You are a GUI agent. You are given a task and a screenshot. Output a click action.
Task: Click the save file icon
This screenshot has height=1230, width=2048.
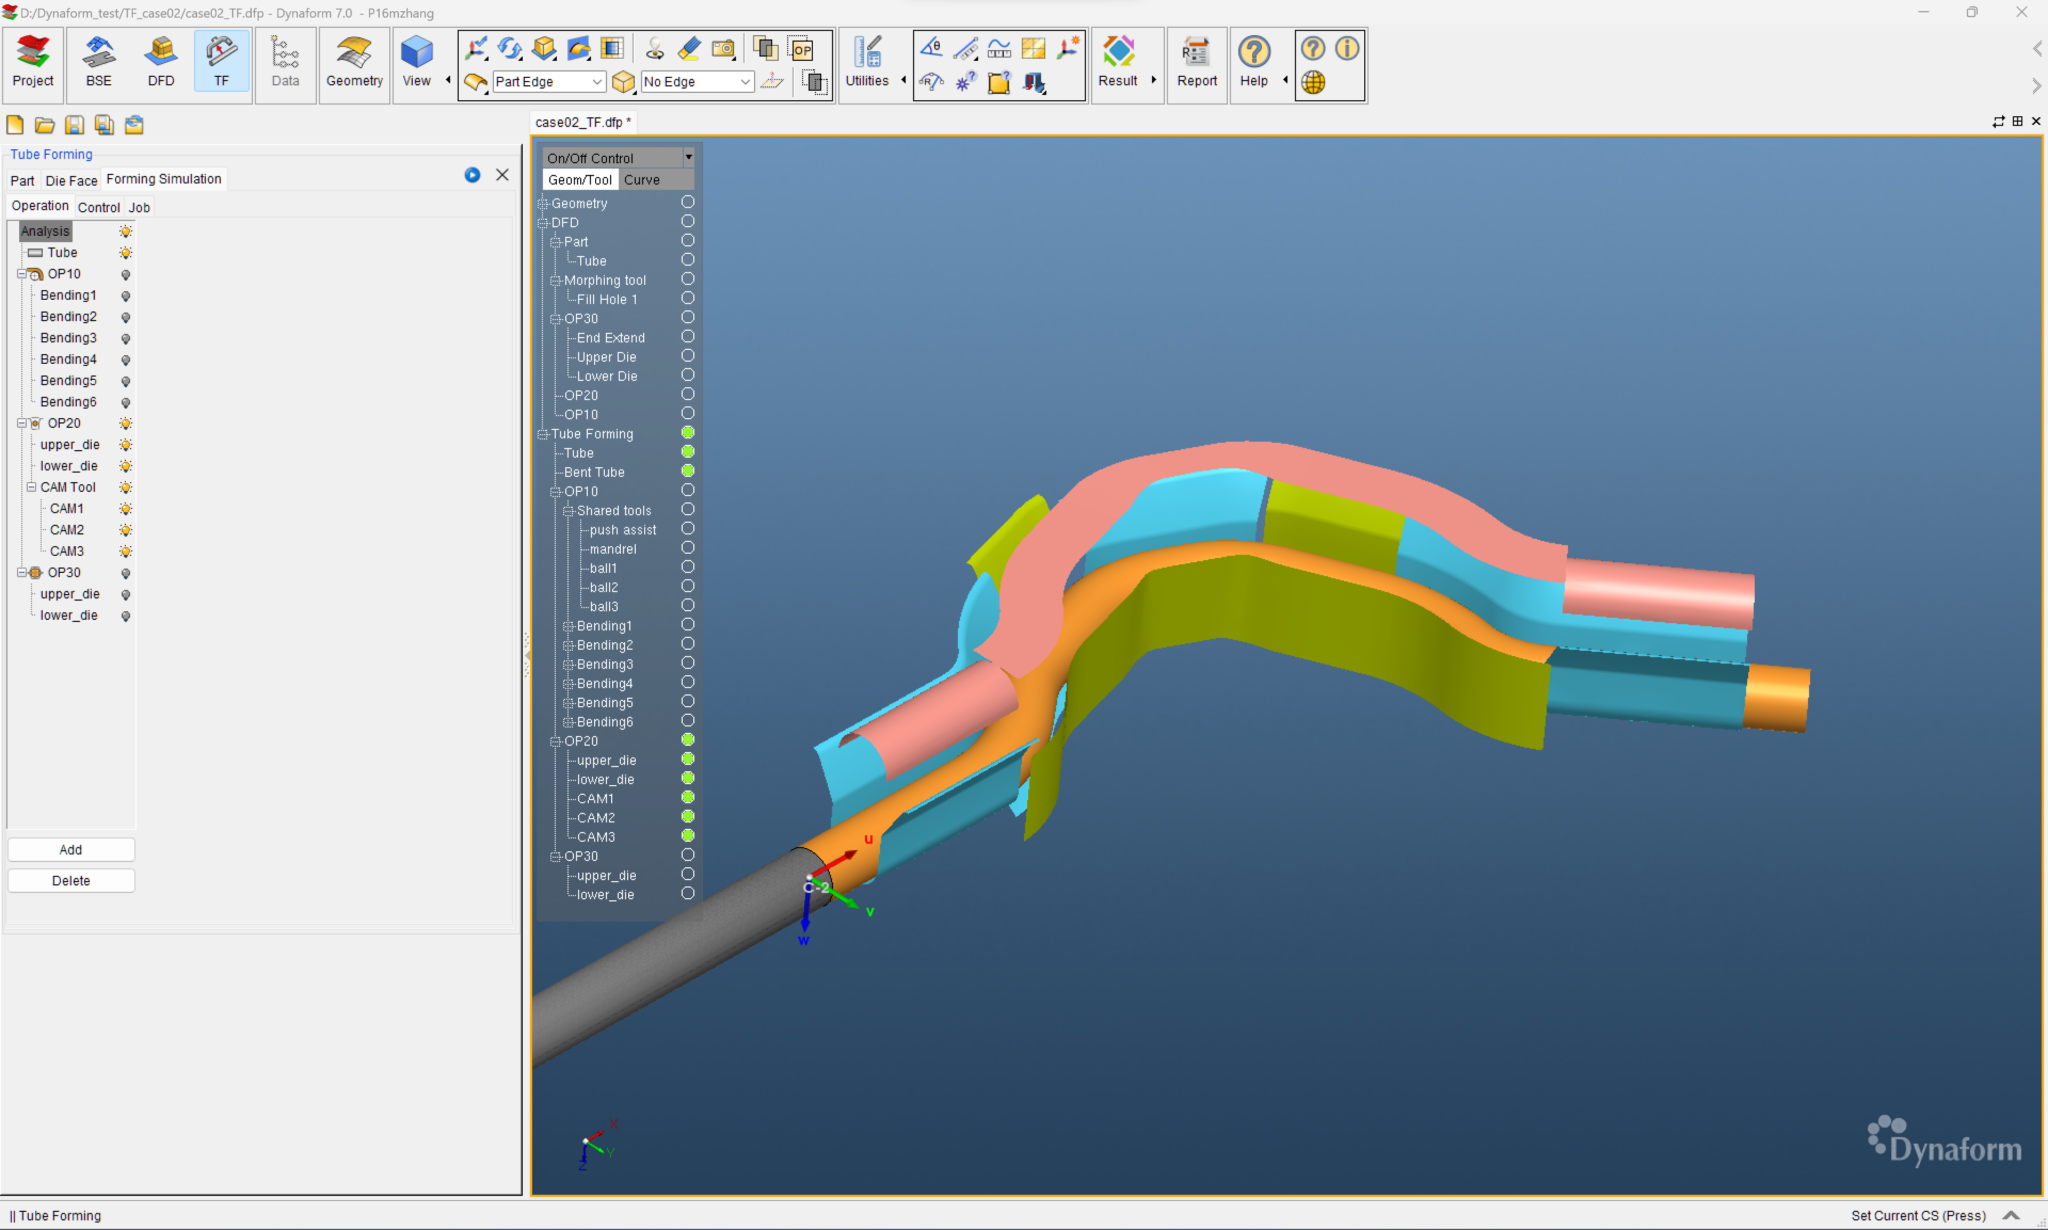pos(74,125)
